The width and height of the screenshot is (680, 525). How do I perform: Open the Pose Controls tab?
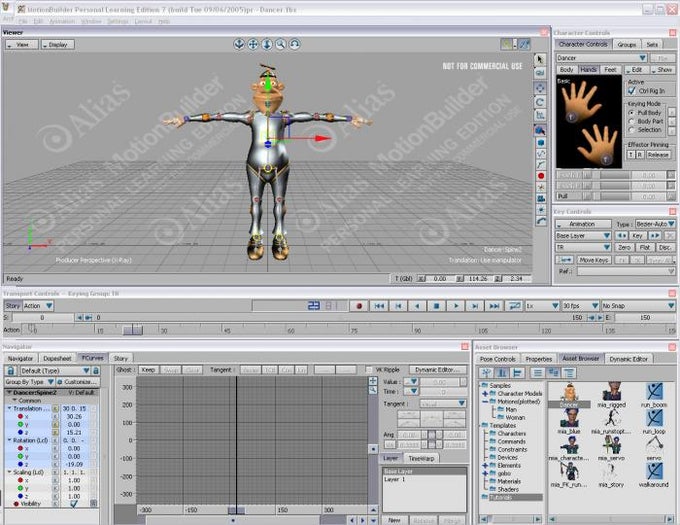[497, 359]
